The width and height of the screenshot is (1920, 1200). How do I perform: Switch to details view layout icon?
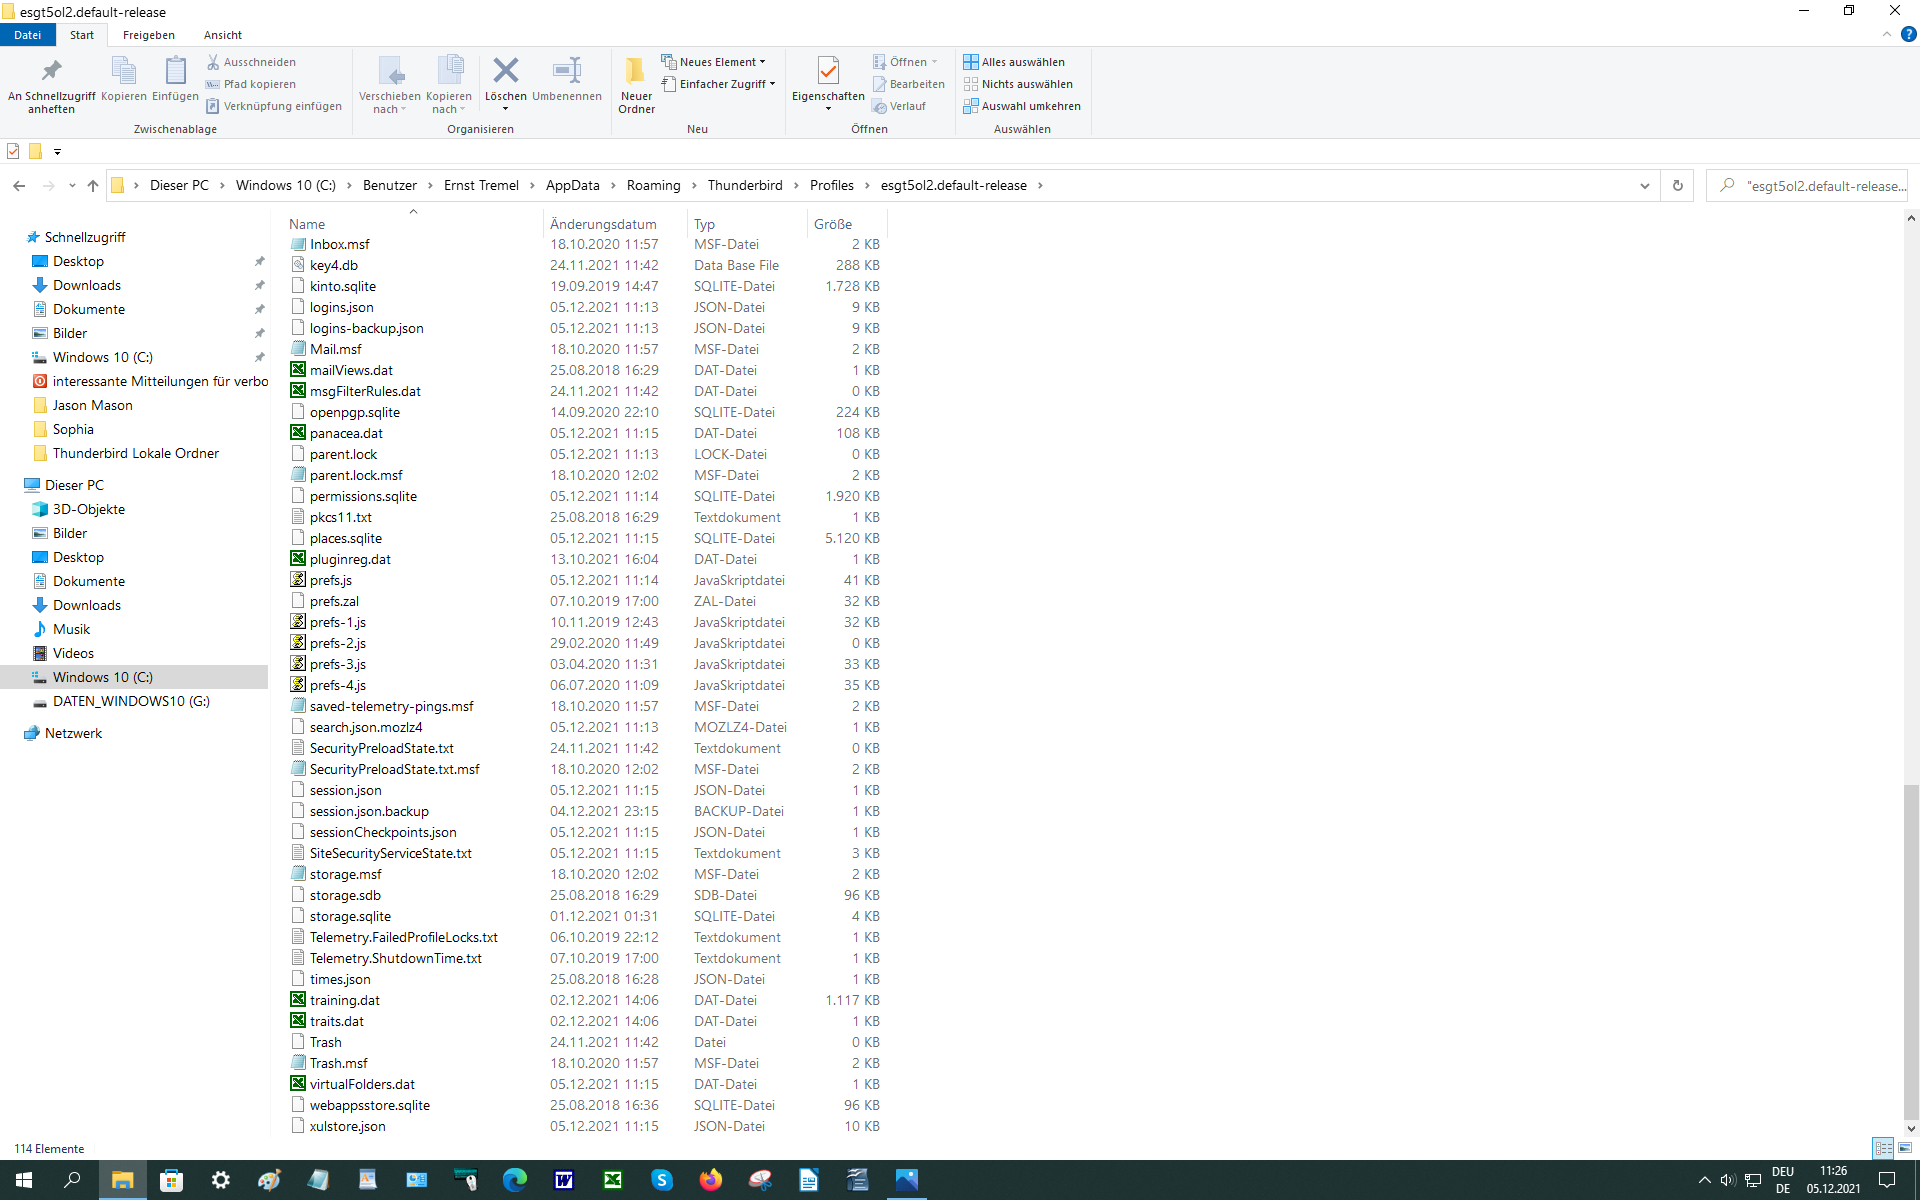point(1883,1148)
